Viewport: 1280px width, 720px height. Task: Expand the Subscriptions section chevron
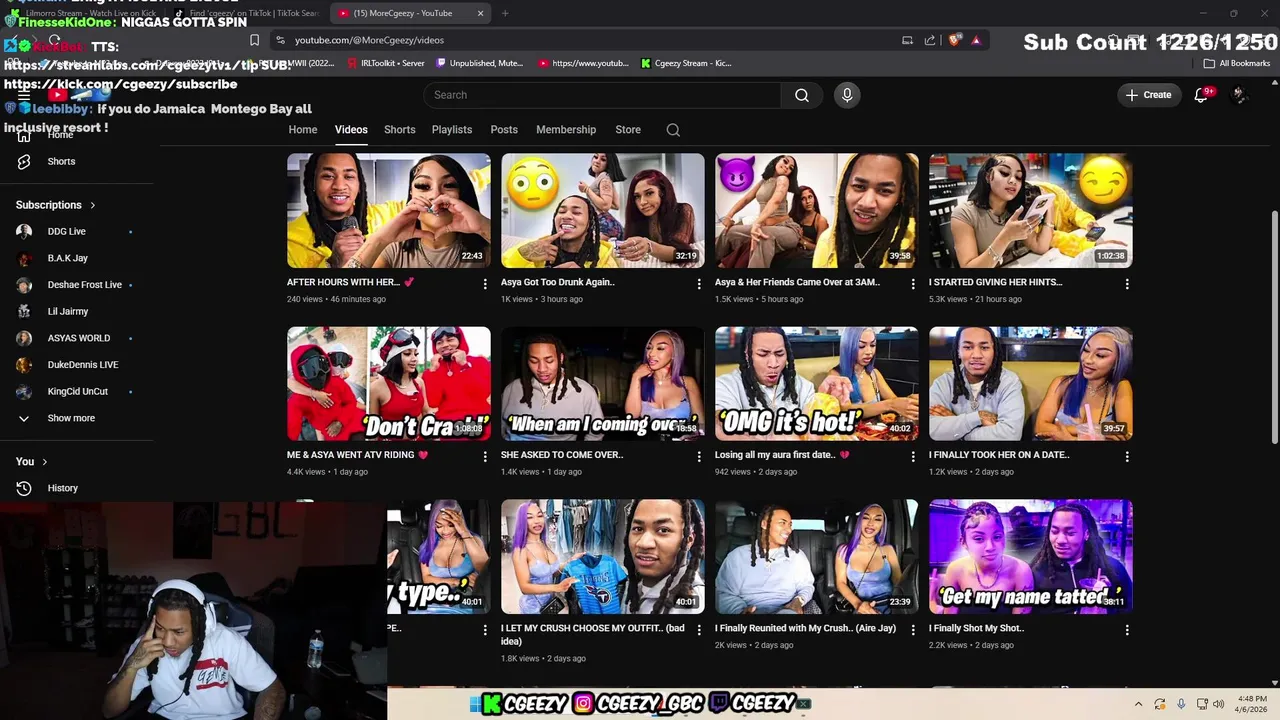pyautogui.click(x=93, y=205)
